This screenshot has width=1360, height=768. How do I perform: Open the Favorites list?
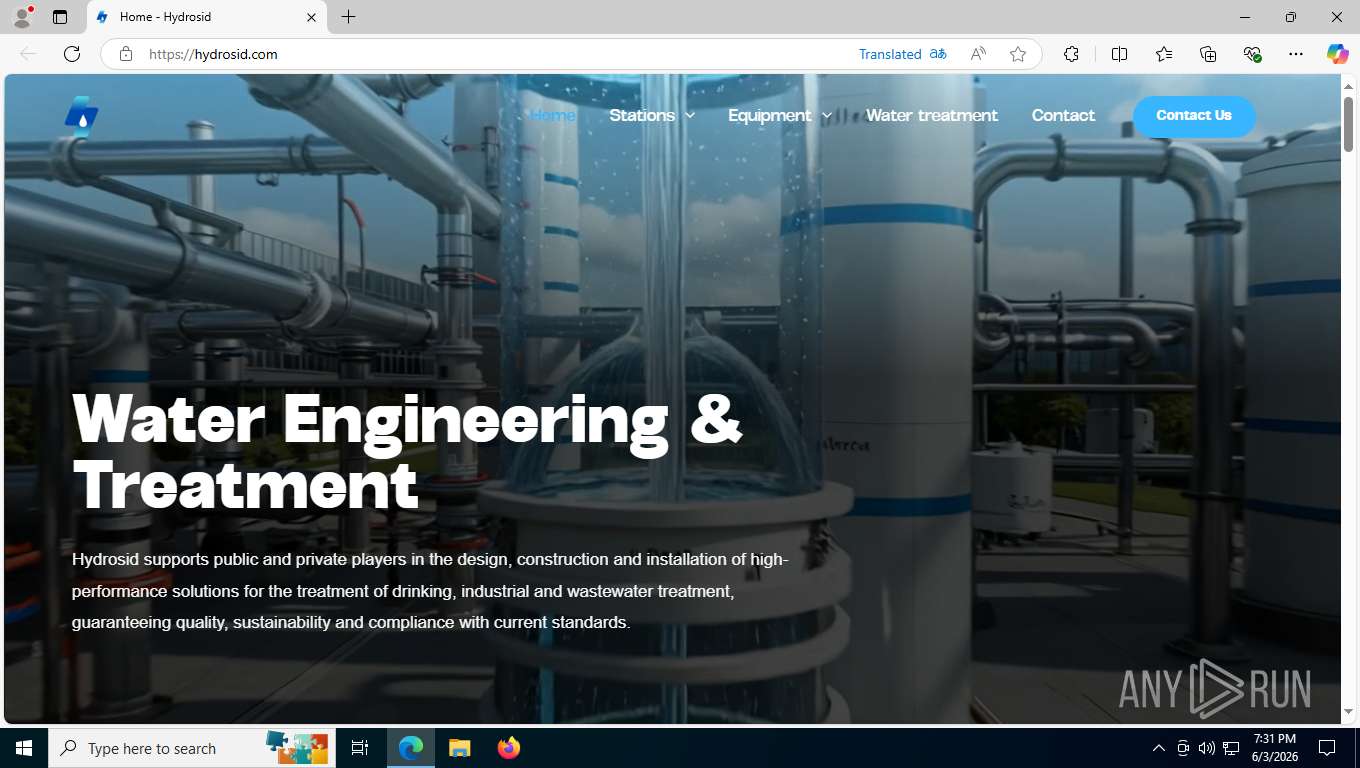(1164, 54)
